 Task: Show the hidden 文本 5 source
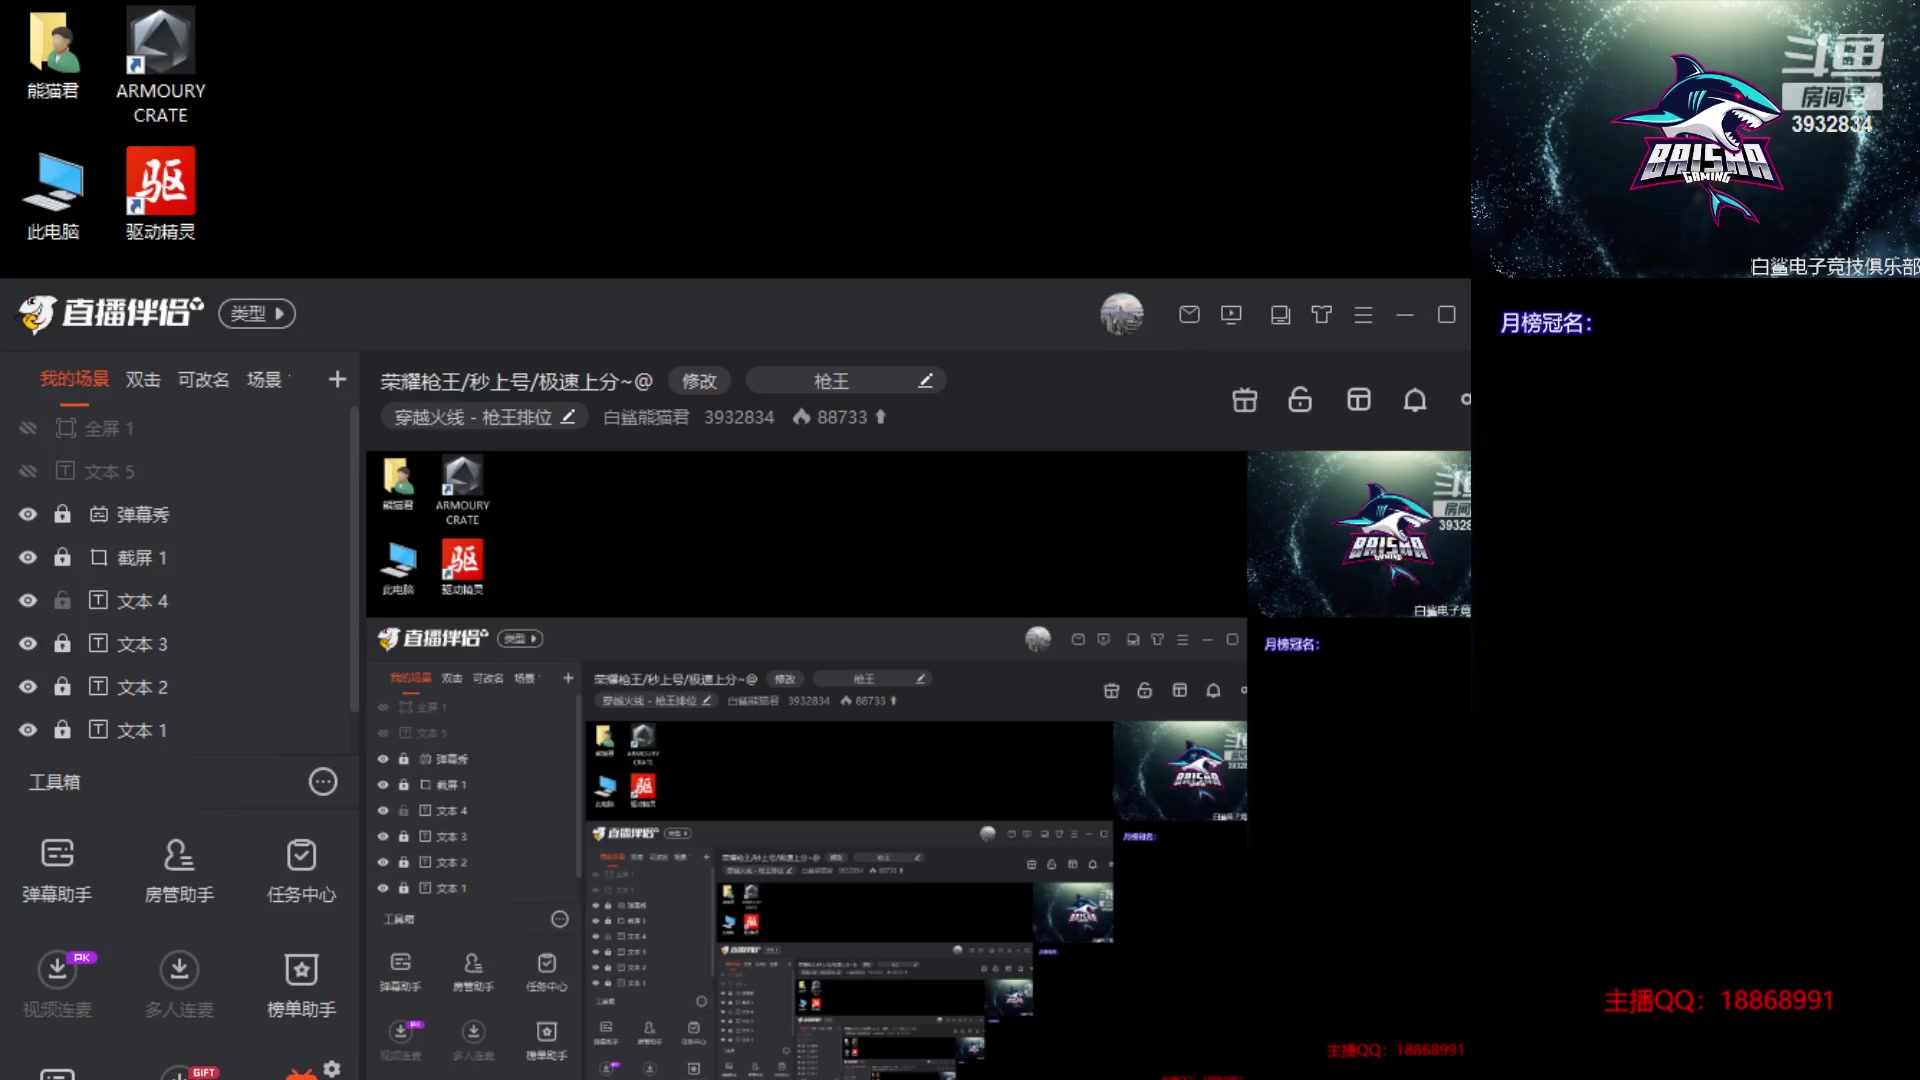click(x=28, y=471)
